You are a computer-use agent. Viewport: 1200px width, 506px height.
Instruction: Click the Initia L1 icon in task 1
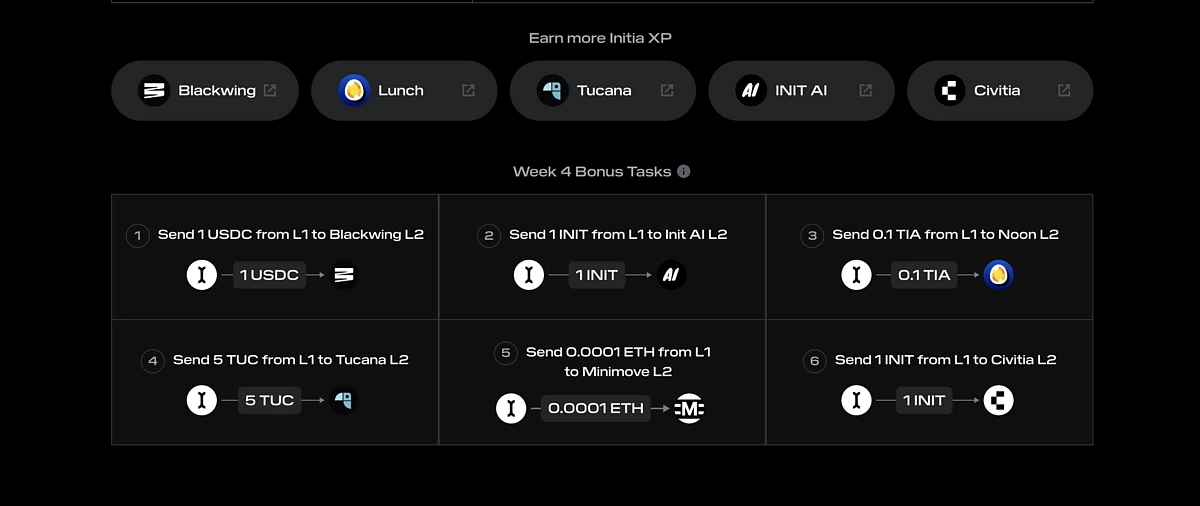point(202,274)
